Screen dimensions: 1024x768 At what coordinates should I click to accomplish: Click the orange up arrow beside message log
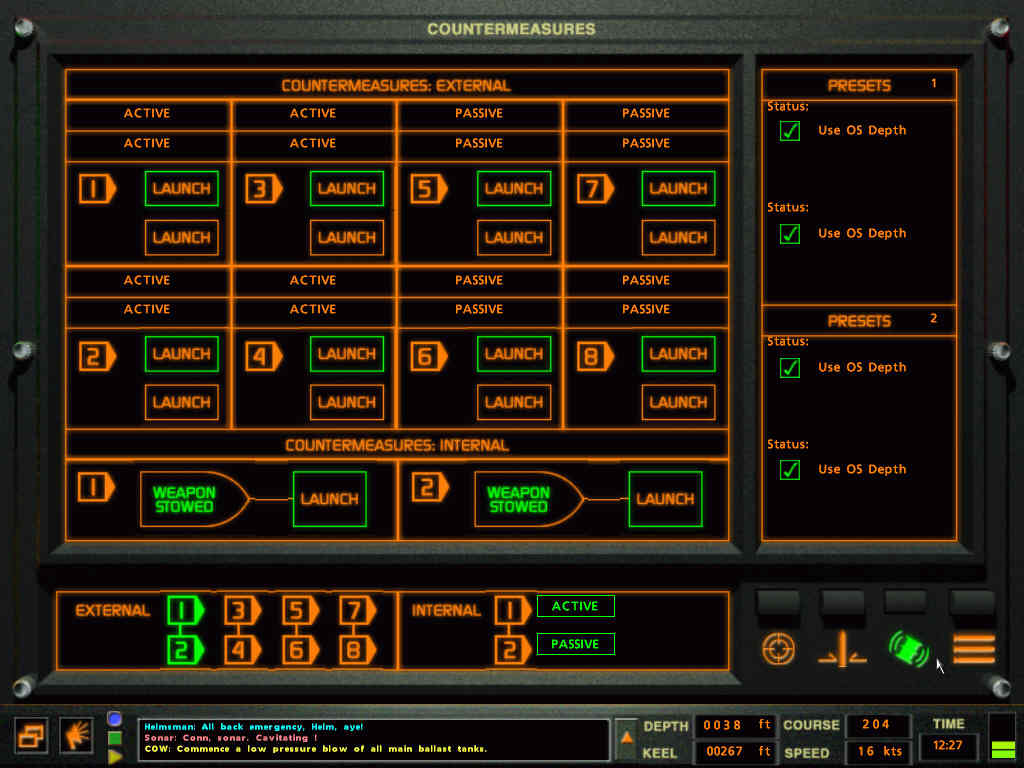[x=626, y=738]
